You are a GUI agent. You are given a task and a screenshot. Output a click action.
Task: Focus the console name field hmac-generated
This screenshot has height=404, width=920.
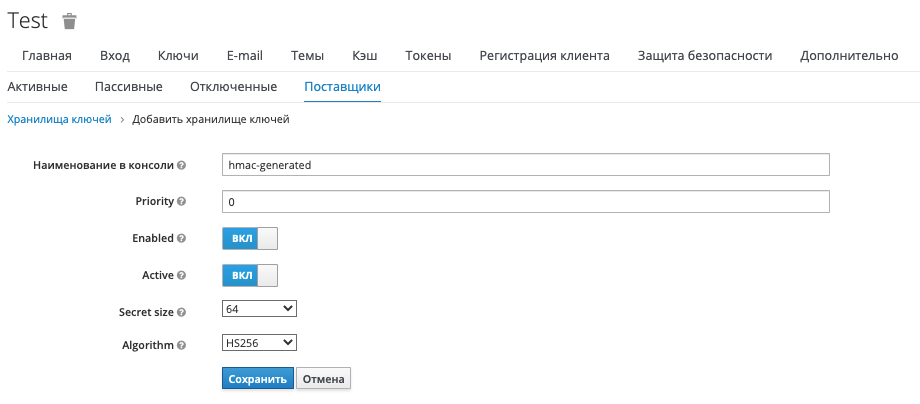coord(525,165)
